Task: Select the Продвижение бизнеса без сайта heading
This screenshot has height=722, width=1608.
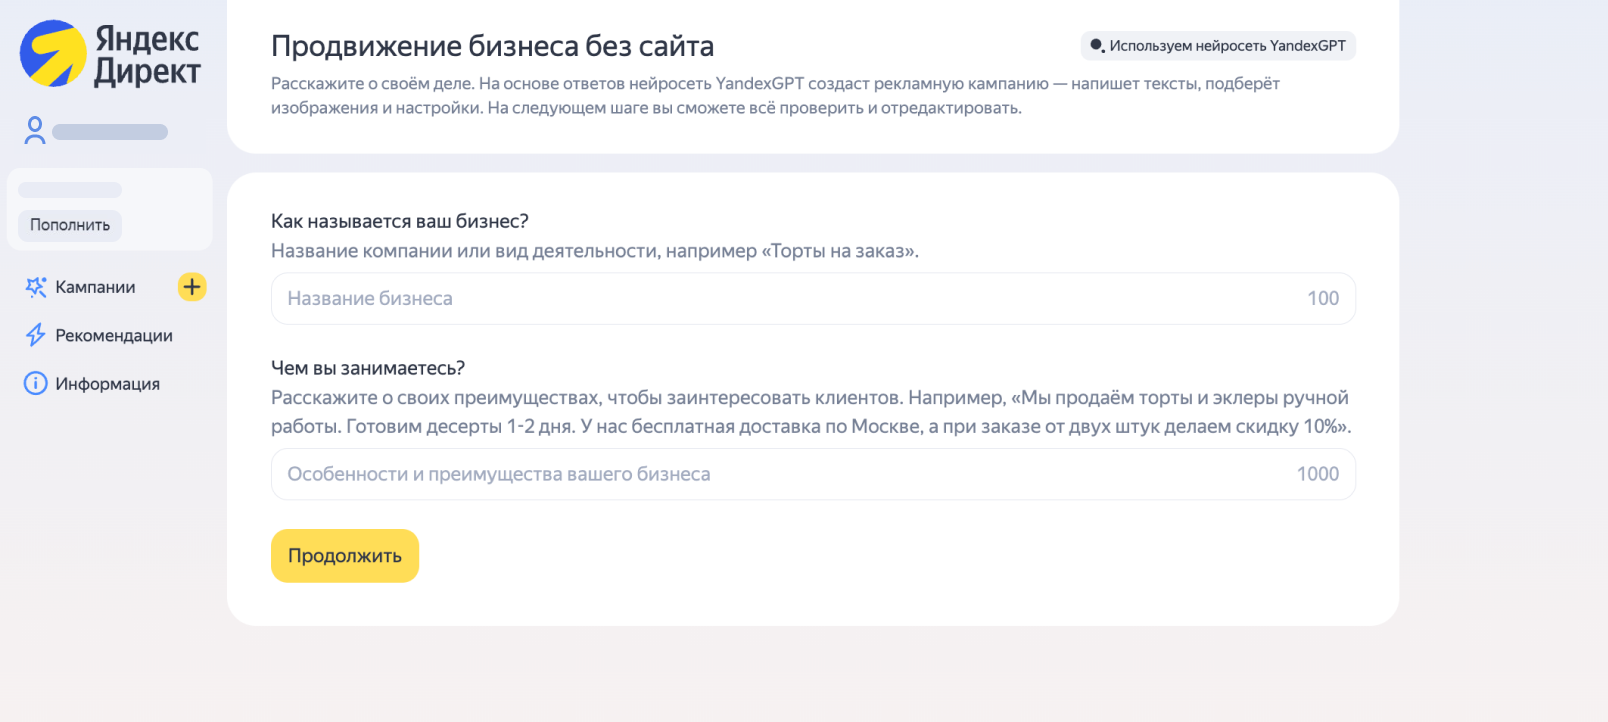Action: pyautogui.click(x=492, y=46)
